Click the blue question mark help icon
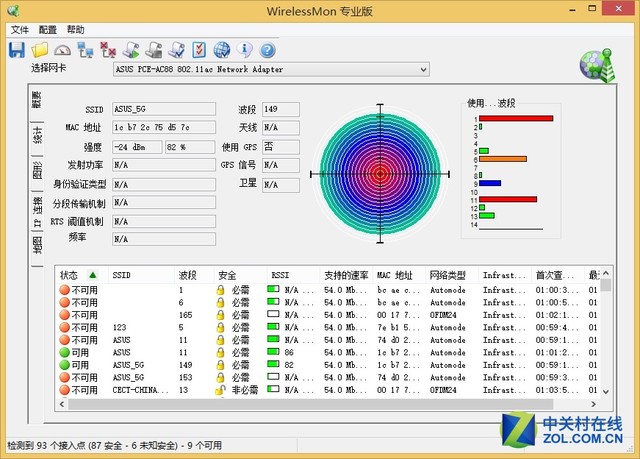This screenshot has height=459, width=640. tap(267, 50)
